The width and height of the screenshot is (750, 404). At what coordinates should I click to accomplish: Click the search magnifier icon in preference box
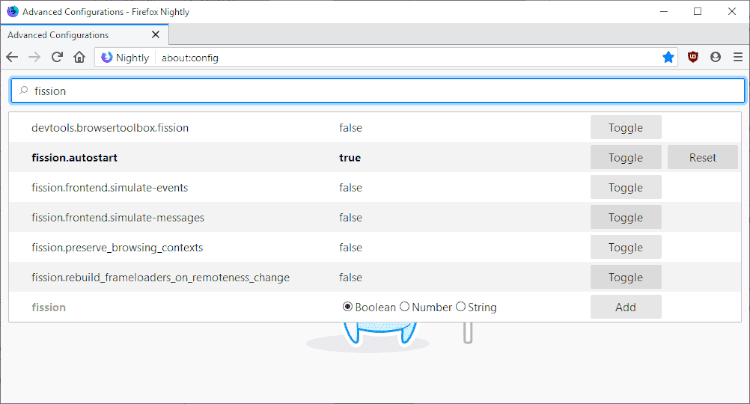pyautogui.click(x=23, y=90)
